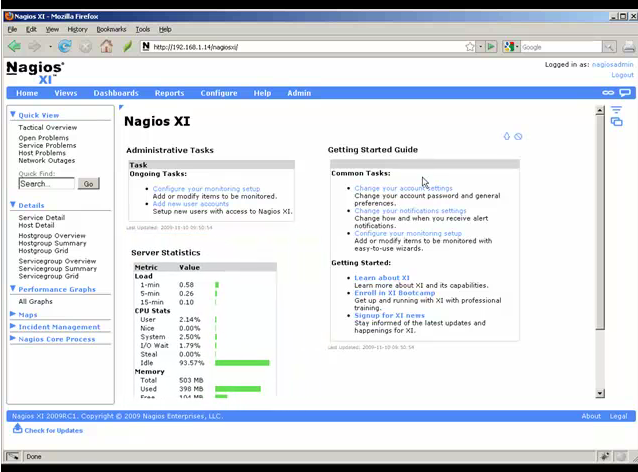Click the Logout link
Viewport: 638px width, 472px height.
click(622, 75)
